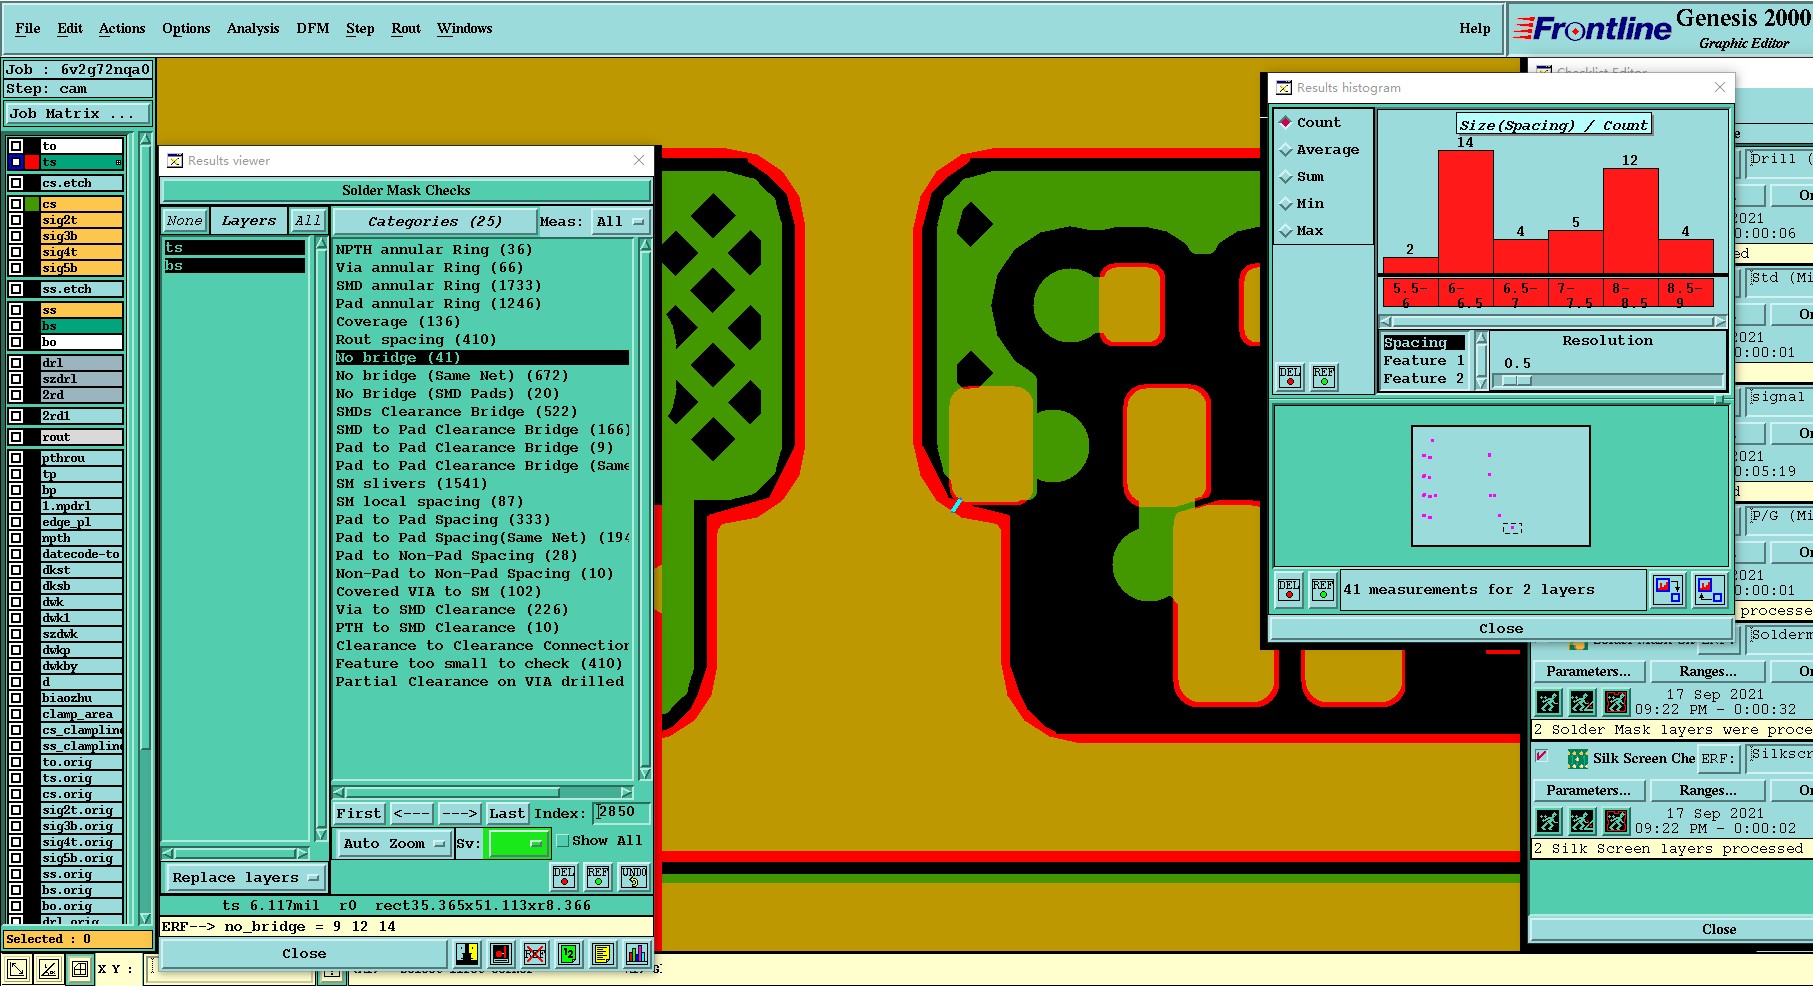The height and width of the screenshot is (986, 1813).
Task: Click the green 1/2 page icon
Action: click(x=569, y=954)
